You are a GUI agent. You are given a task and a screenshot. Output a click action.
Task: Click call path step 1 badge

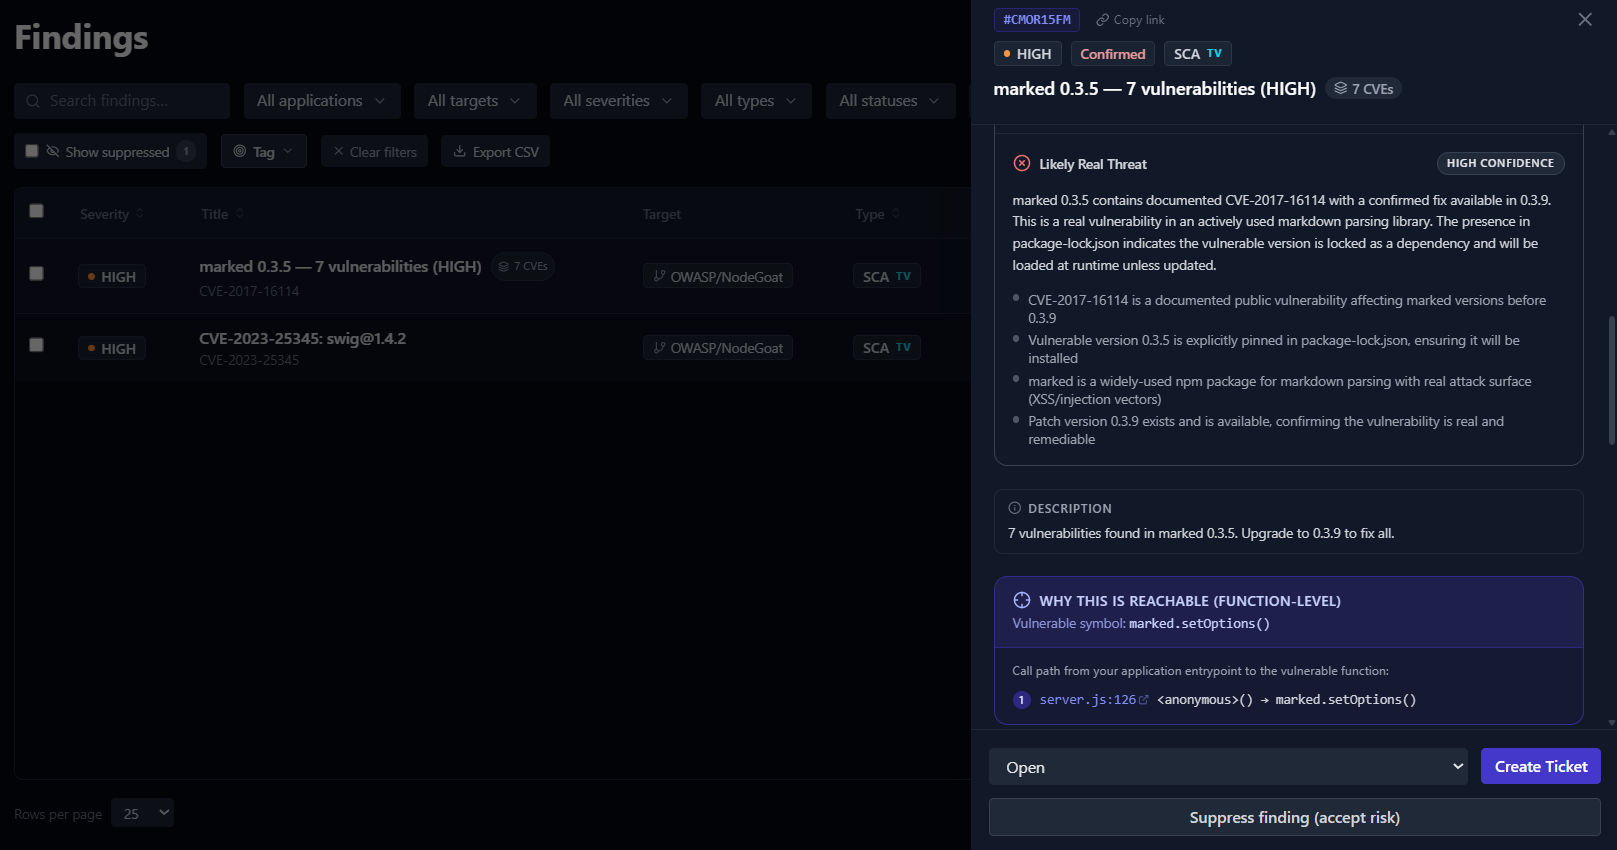click(1021, 700)
